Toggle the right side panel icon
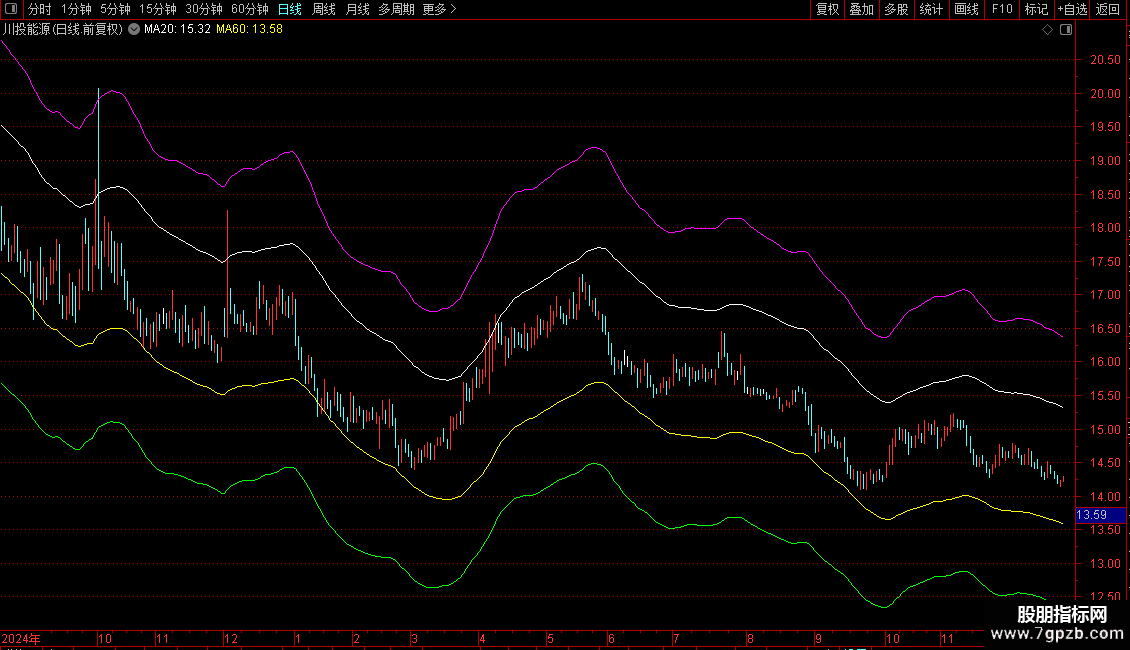Image resolution: width=1130 pixels, height=650 pixels. 1065,30
